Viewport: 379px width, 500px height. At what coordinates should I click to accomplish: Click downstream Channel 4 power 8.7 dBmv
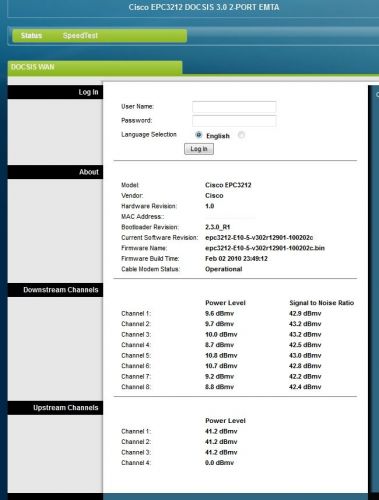219,345
